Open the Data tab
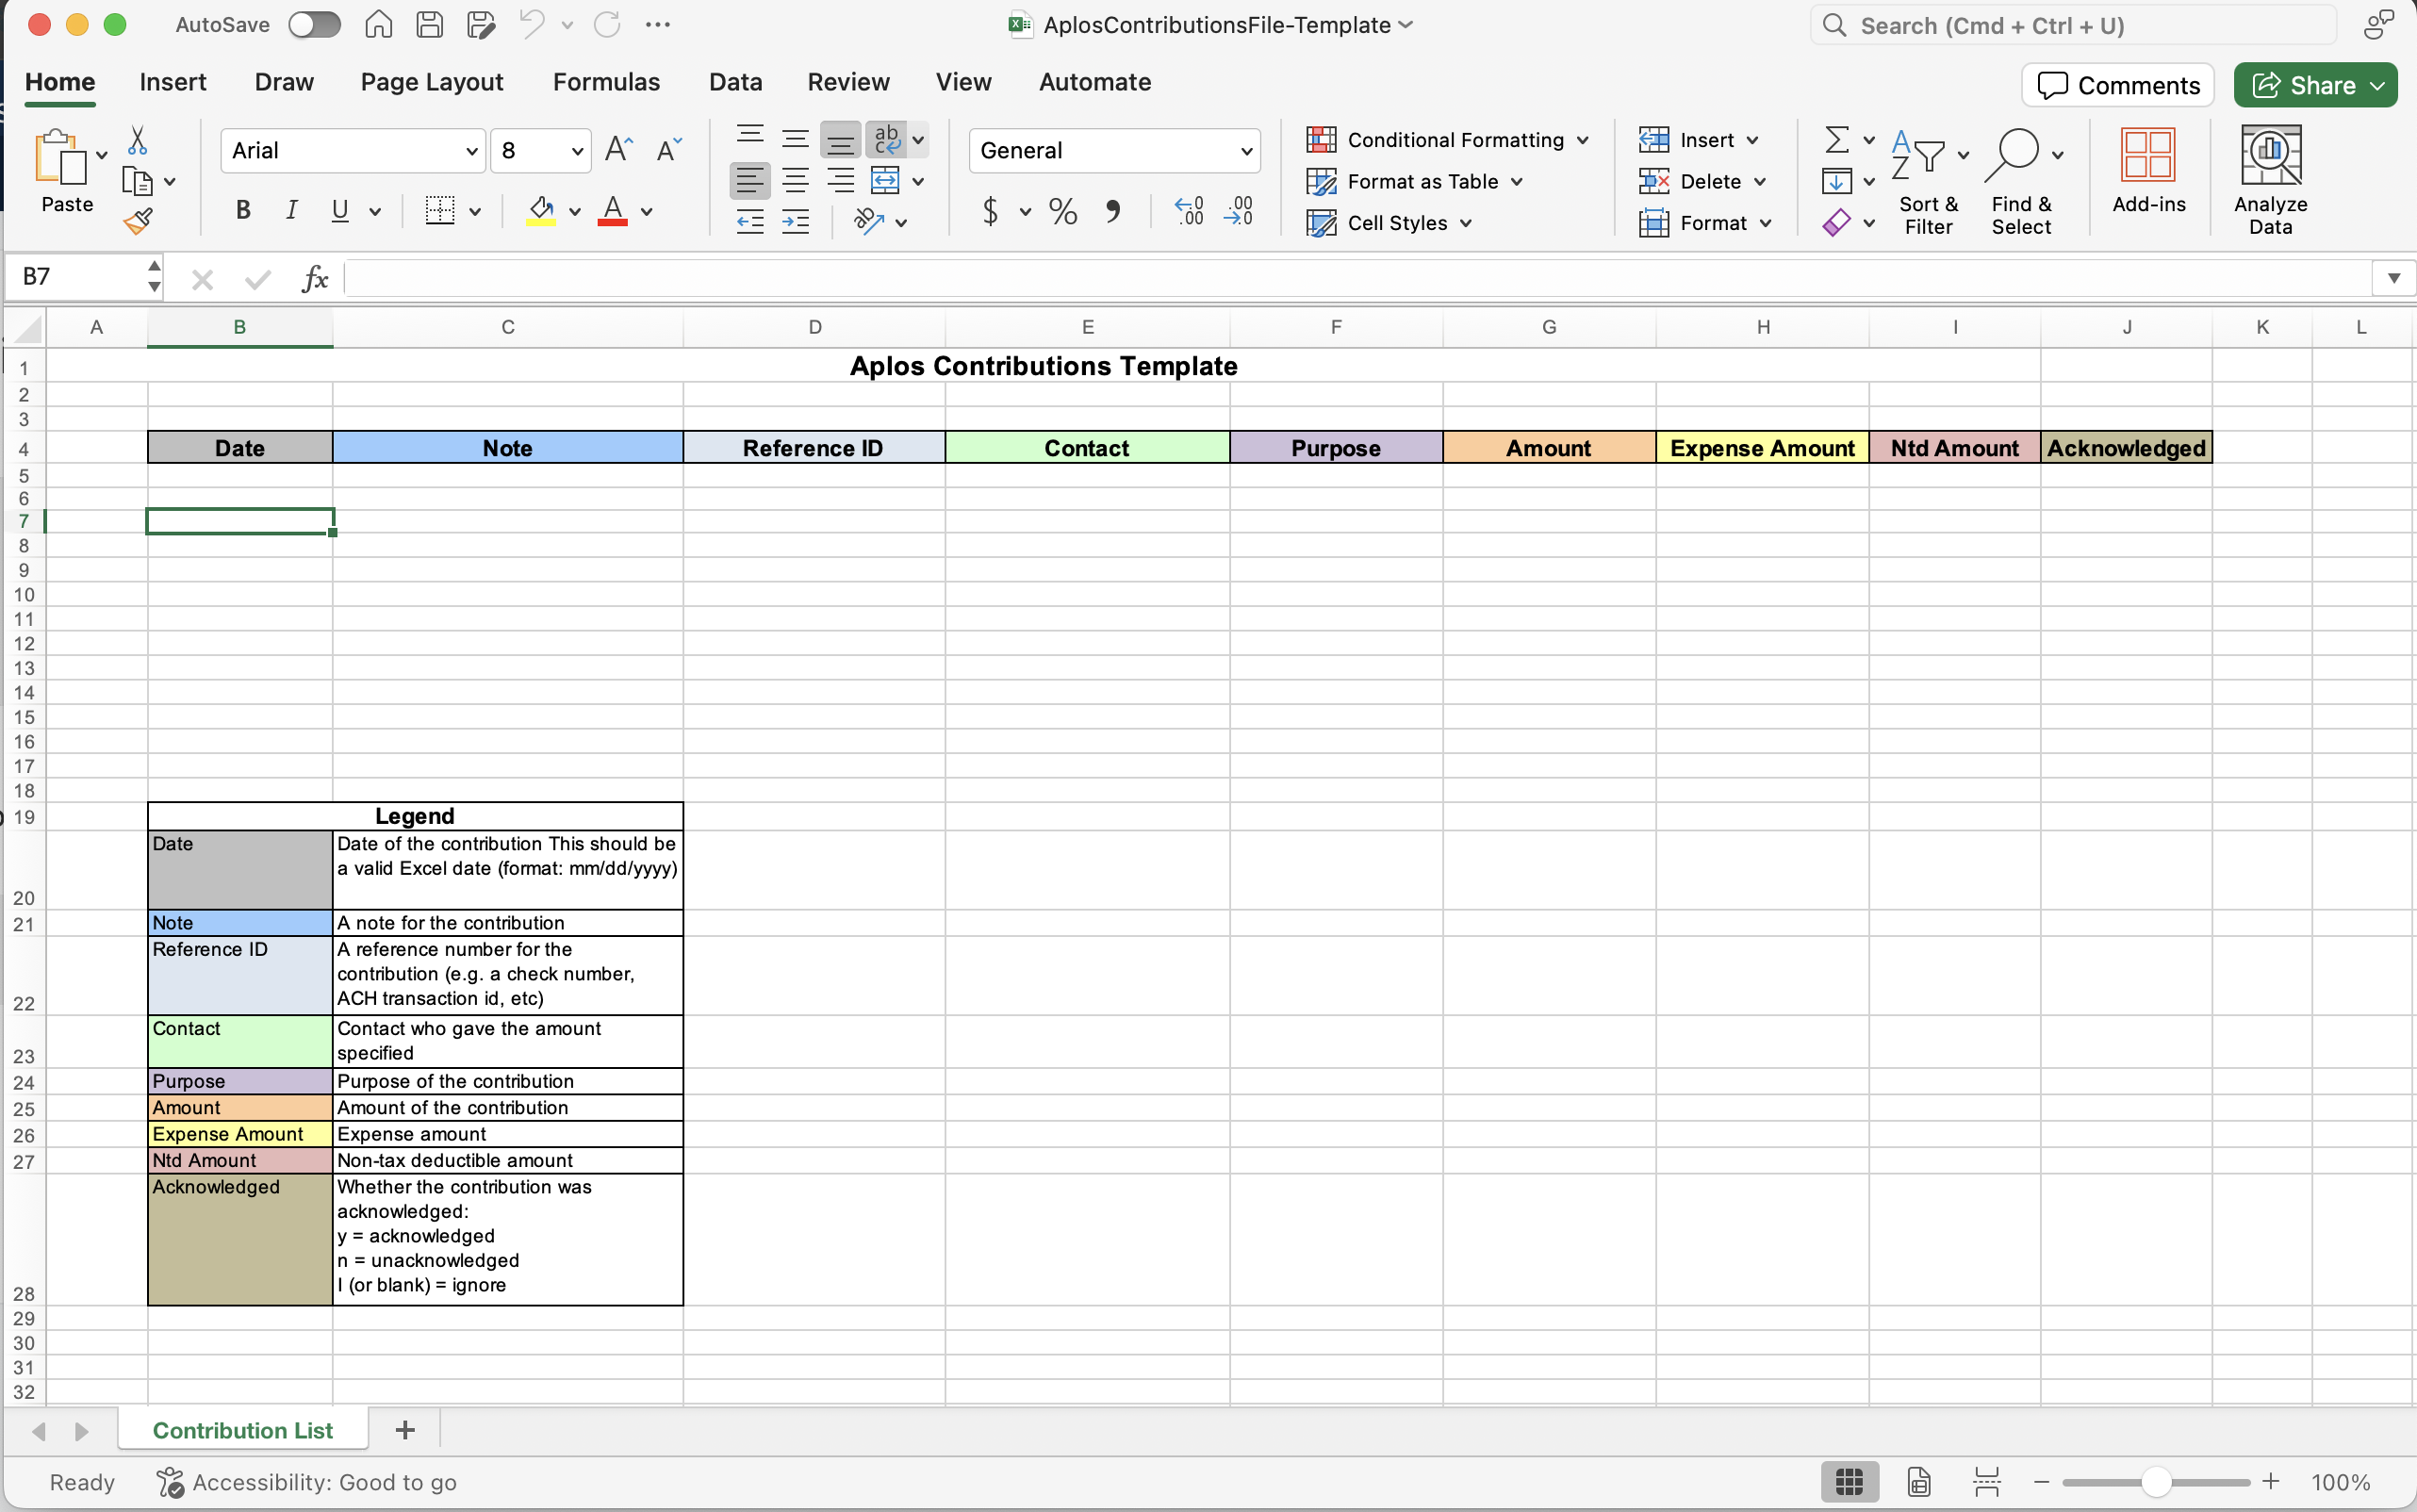 735,82
